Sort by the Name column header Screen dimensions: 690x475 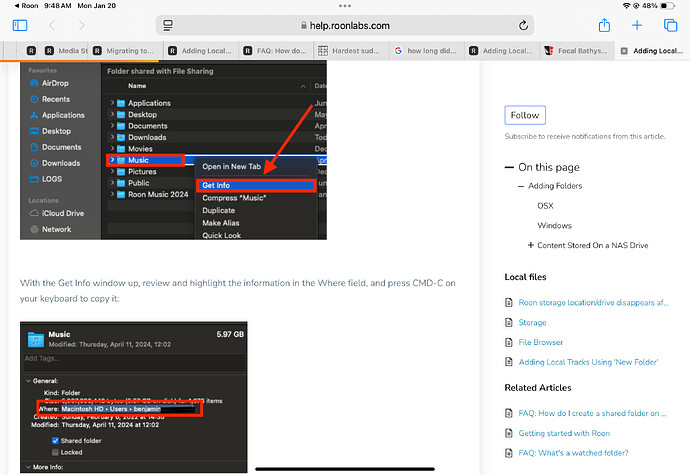coord(137,86)
